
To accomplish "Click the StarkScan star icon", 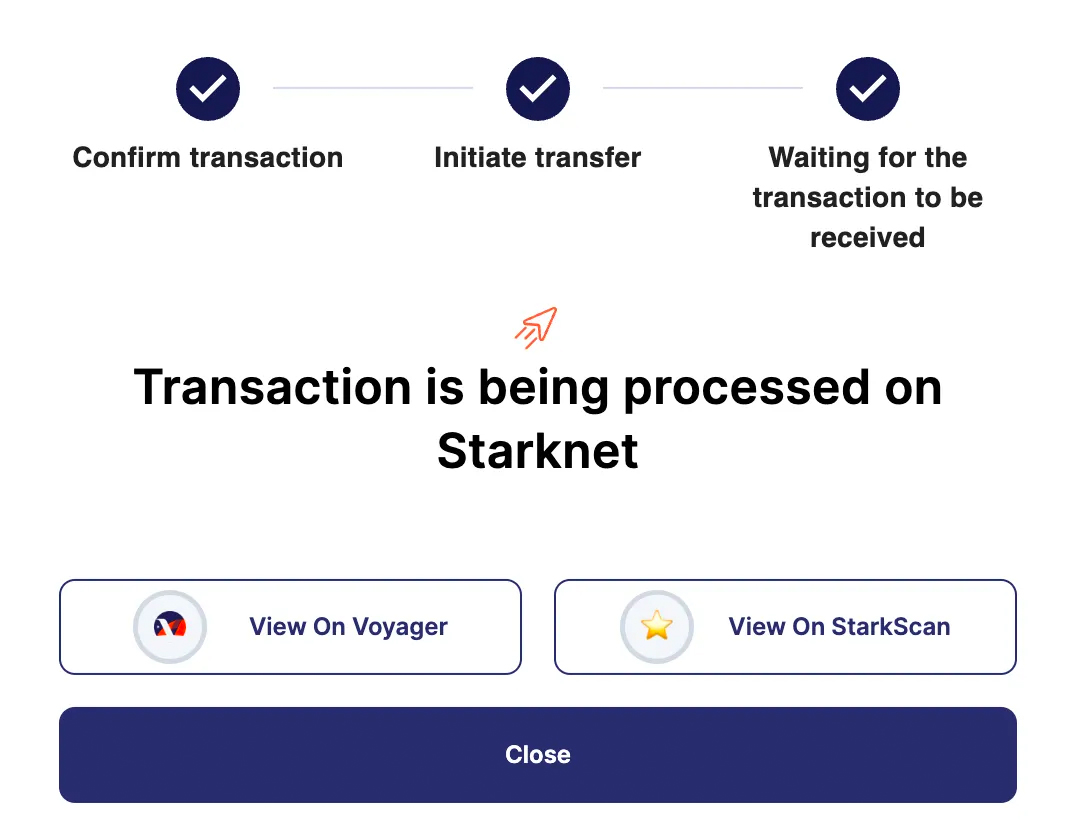I will point(657,627).
